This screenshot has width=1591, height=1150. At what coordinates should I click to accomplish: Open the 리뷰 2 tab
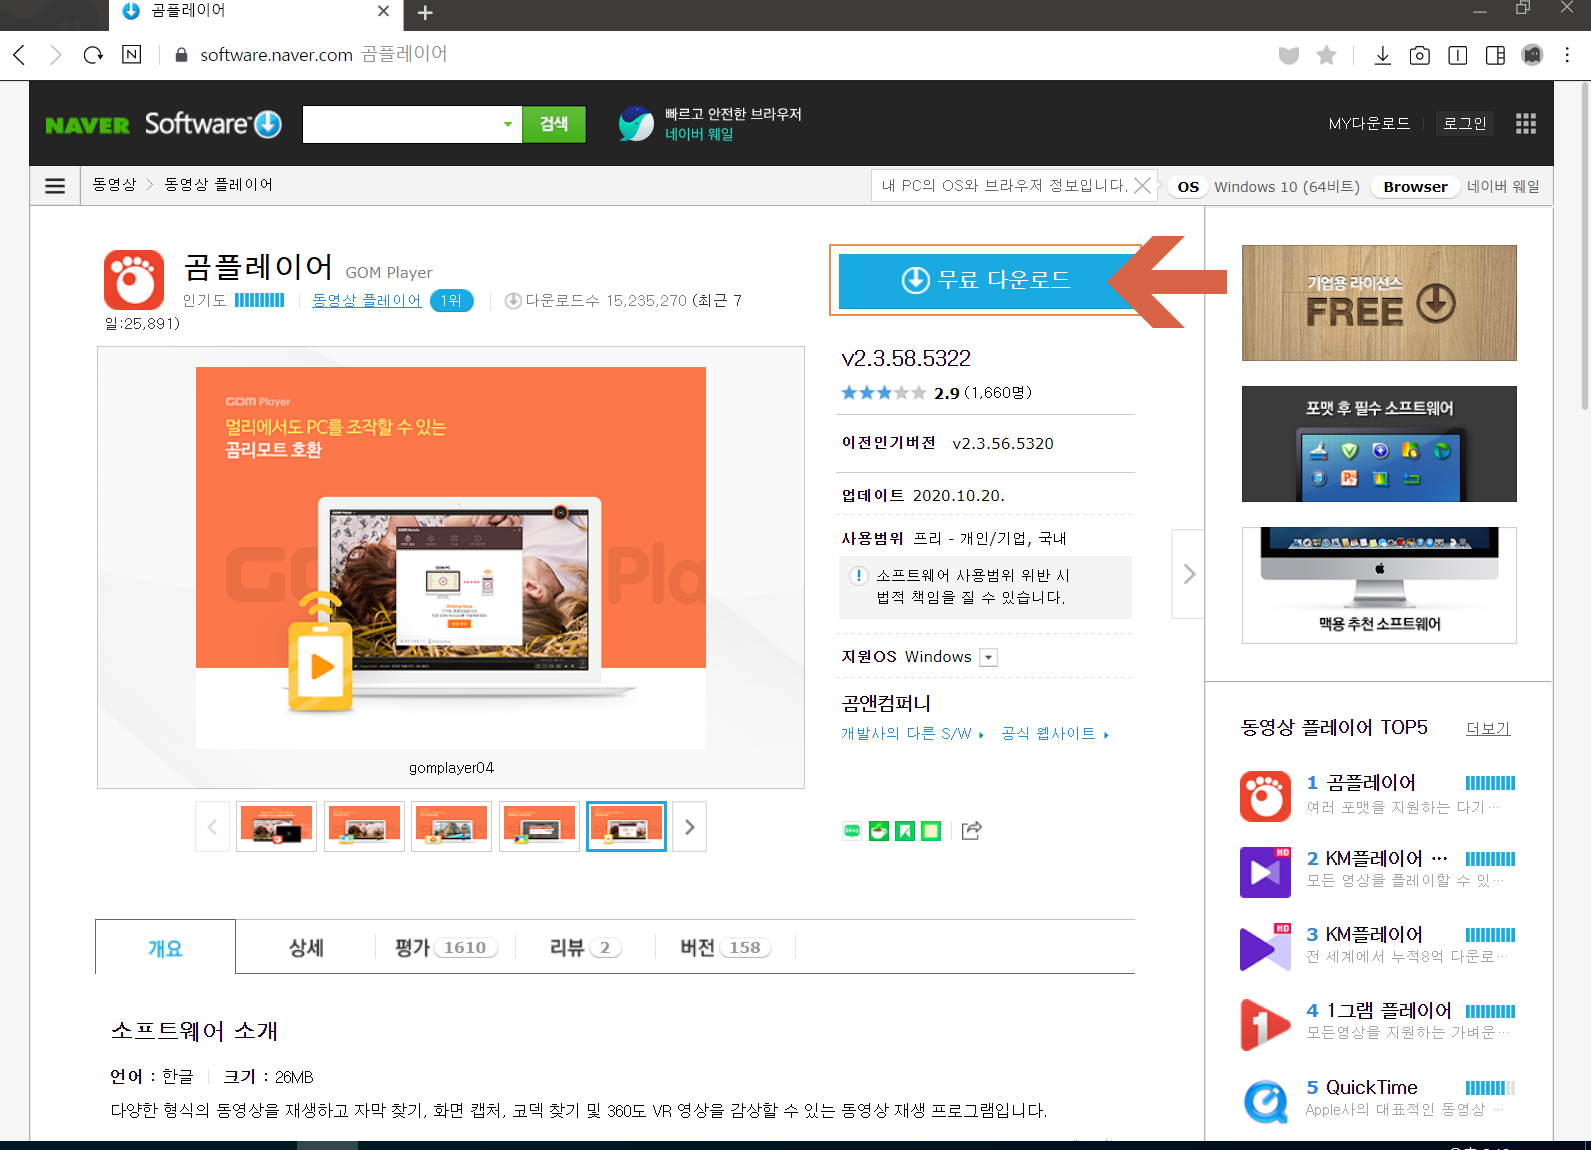coord(585,947)
